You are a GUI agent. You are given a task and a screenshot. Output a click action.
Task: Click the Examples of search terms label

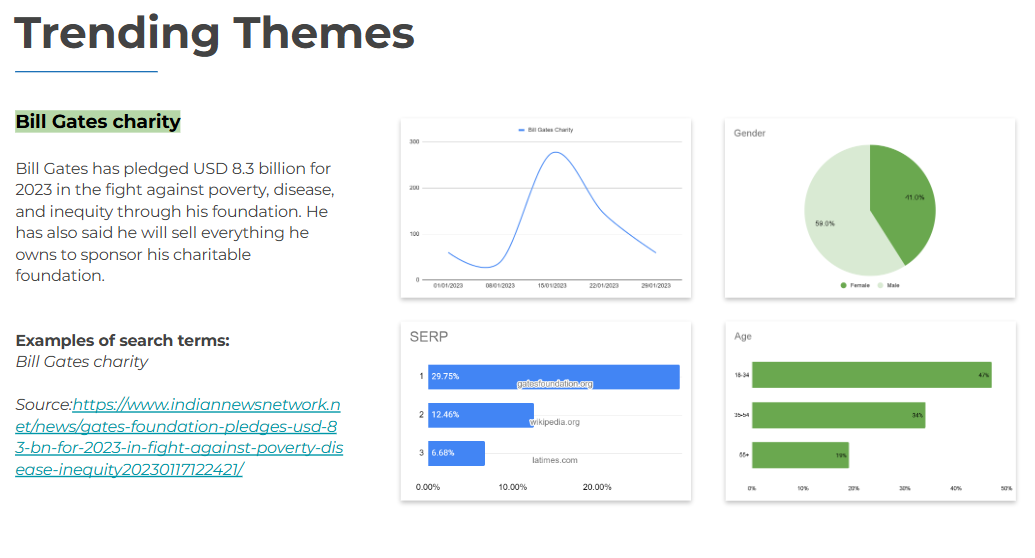coord(122,341)
